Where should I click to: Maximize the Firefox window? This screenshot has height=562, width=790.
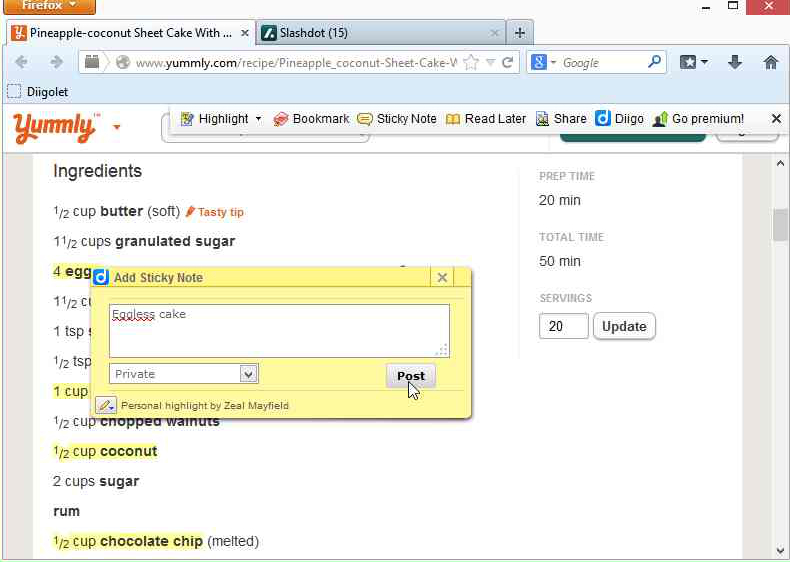733,6
